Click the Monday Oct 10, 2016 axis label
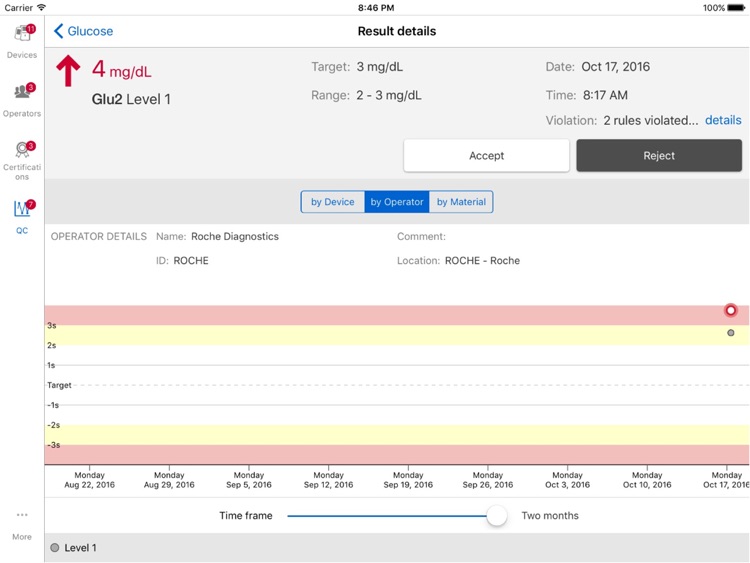The width and height of the screenshot is (750, 563). [x=647, y=480]
